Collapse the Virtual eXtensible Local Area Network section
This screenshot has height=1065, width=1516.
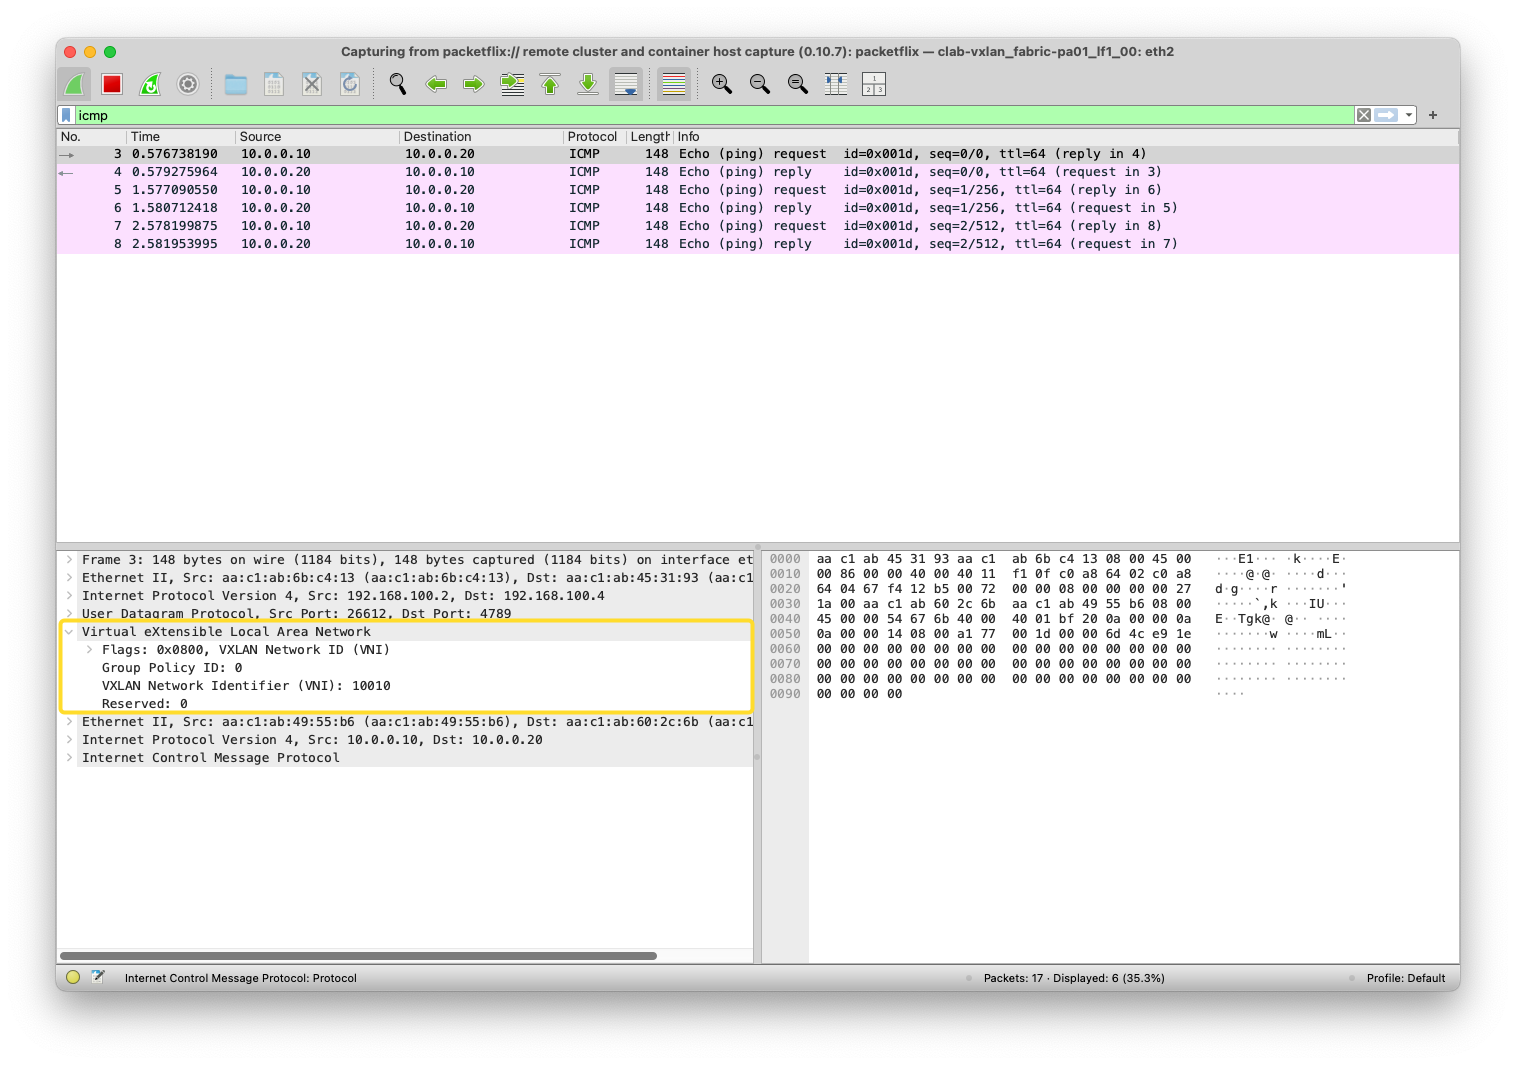pyautogui.click(x=69, y=631)
